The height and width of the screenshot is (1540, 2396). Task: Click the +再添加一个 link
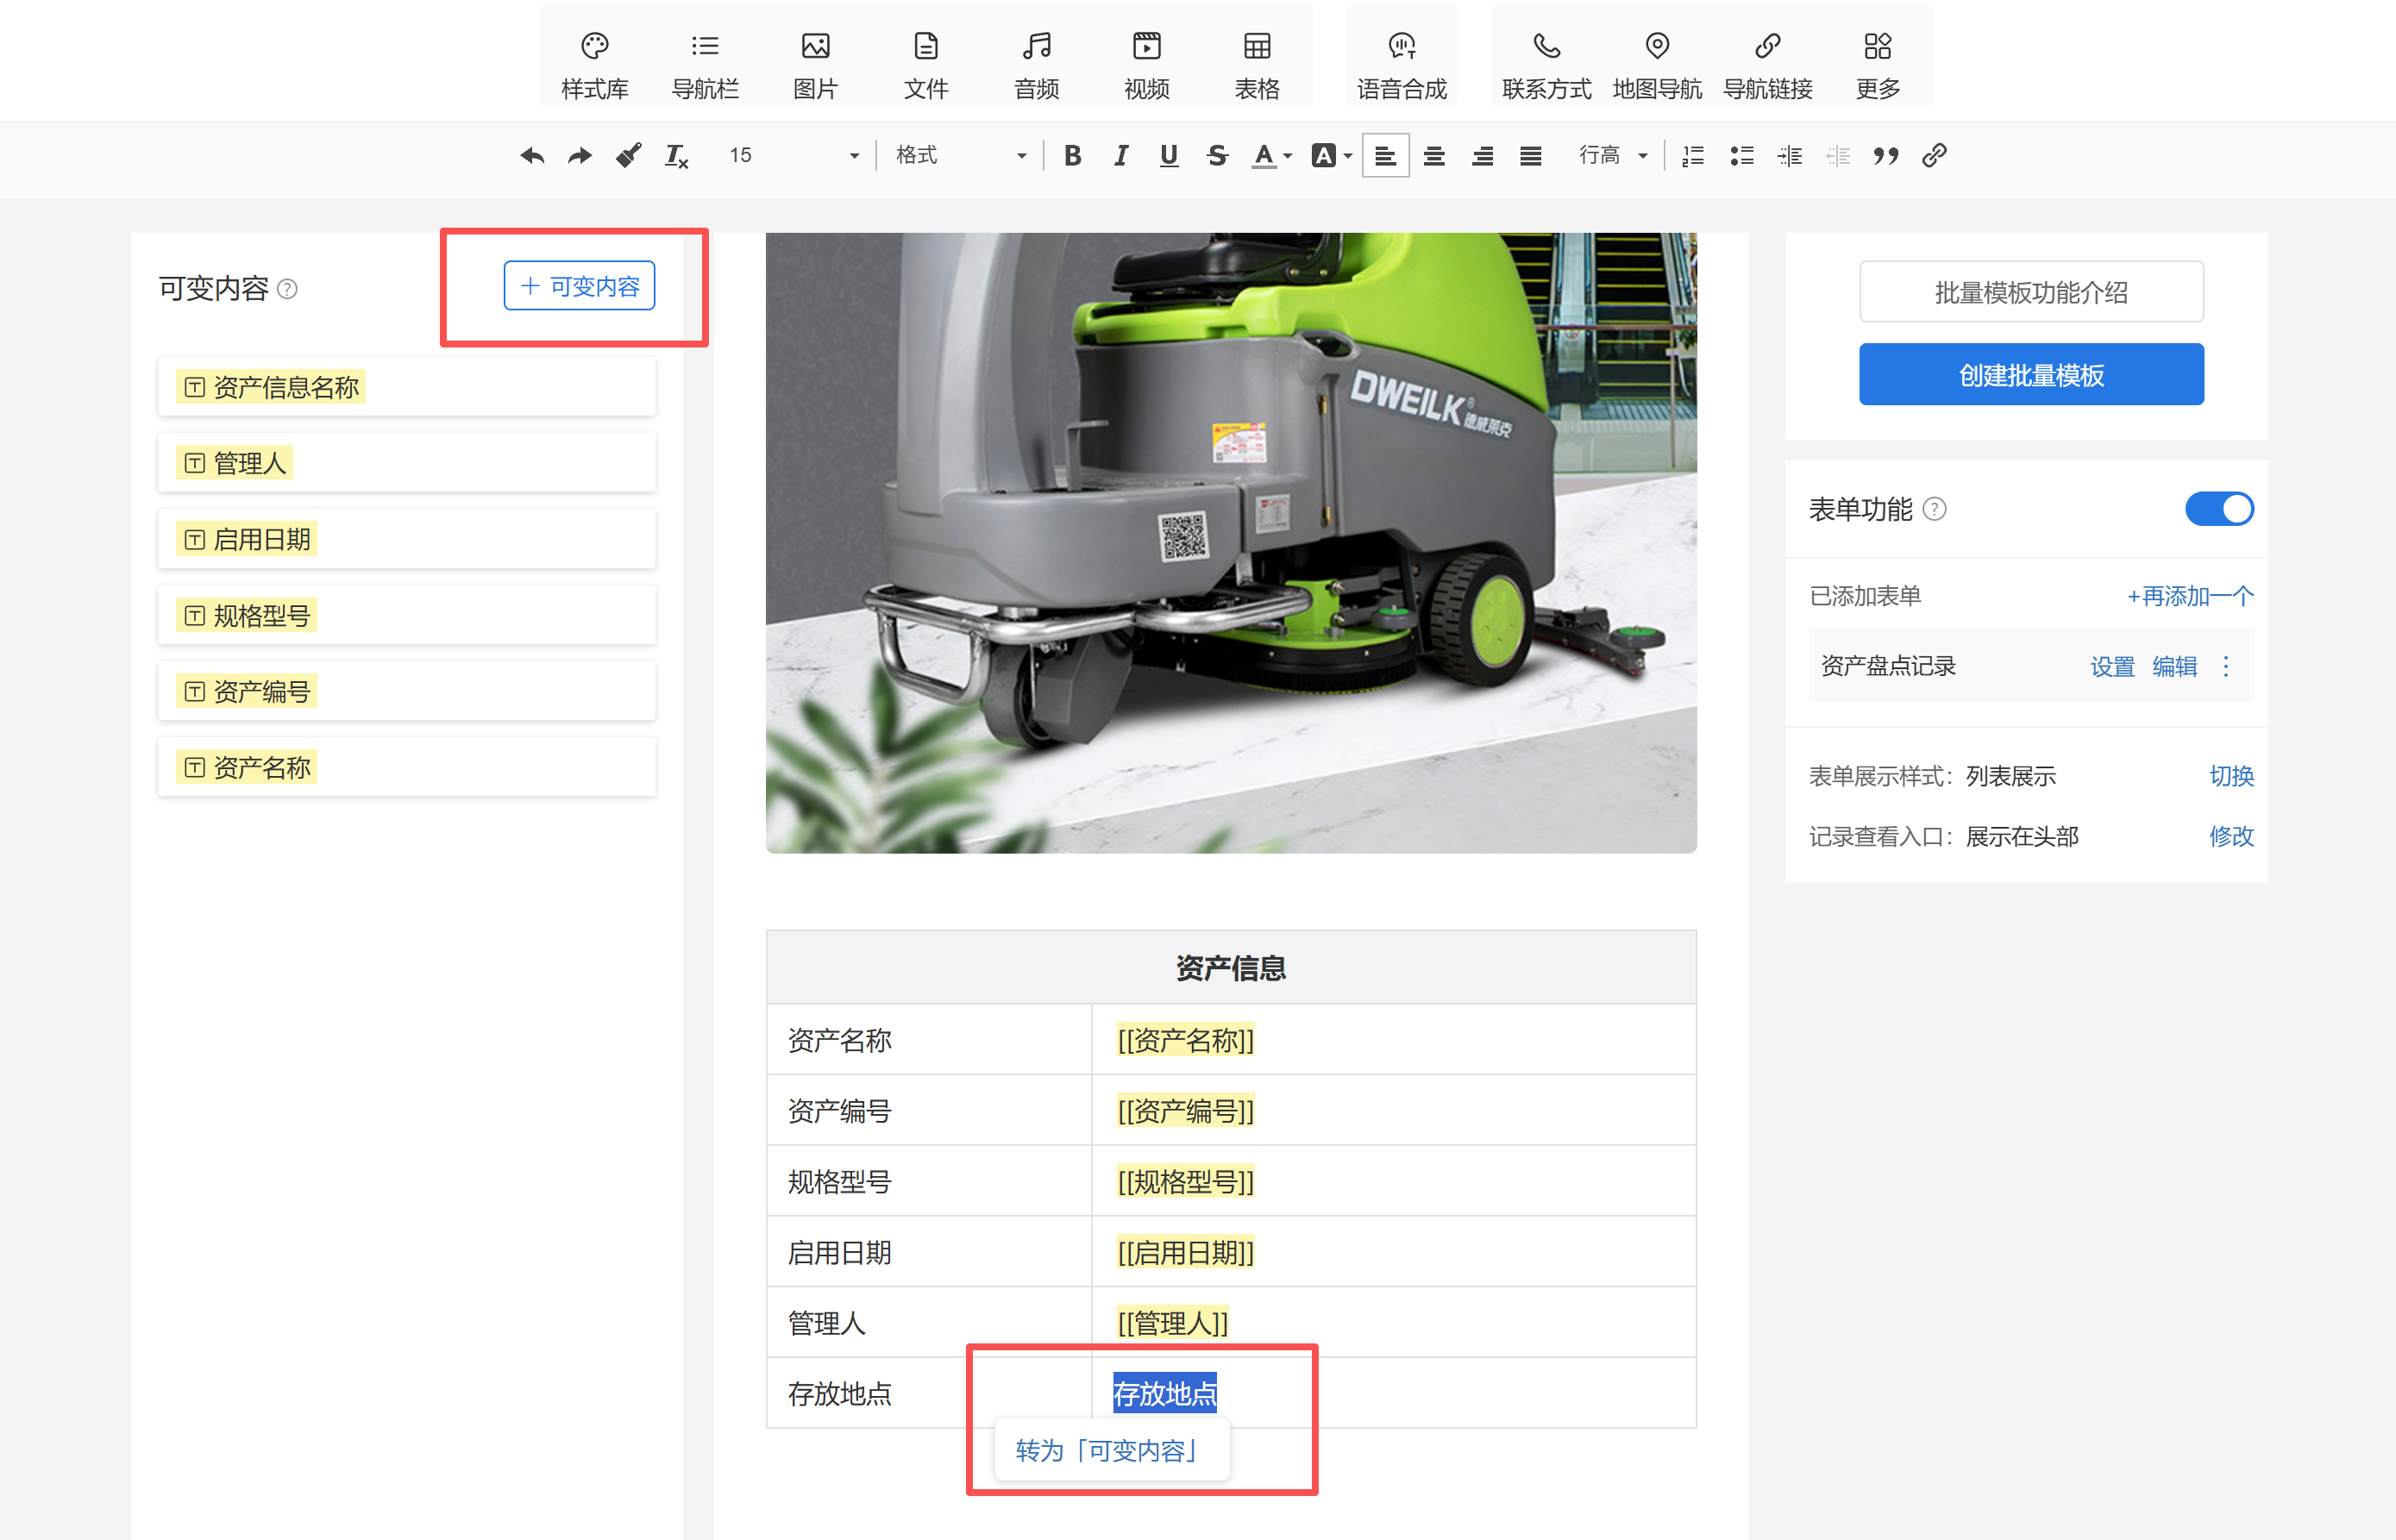tap(2189, 597)
